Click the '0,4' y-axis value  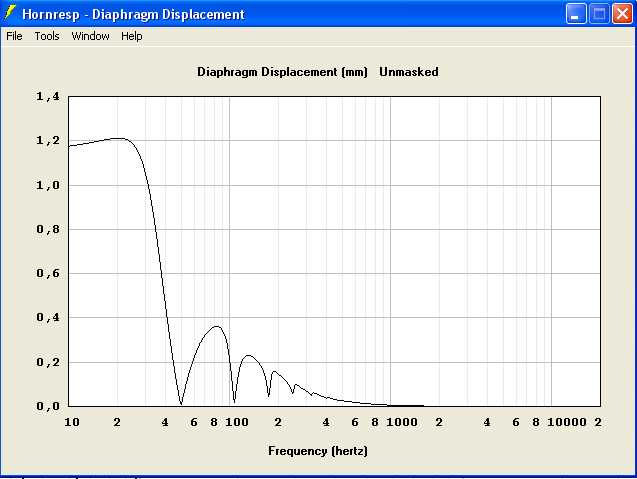click(48, 317)
